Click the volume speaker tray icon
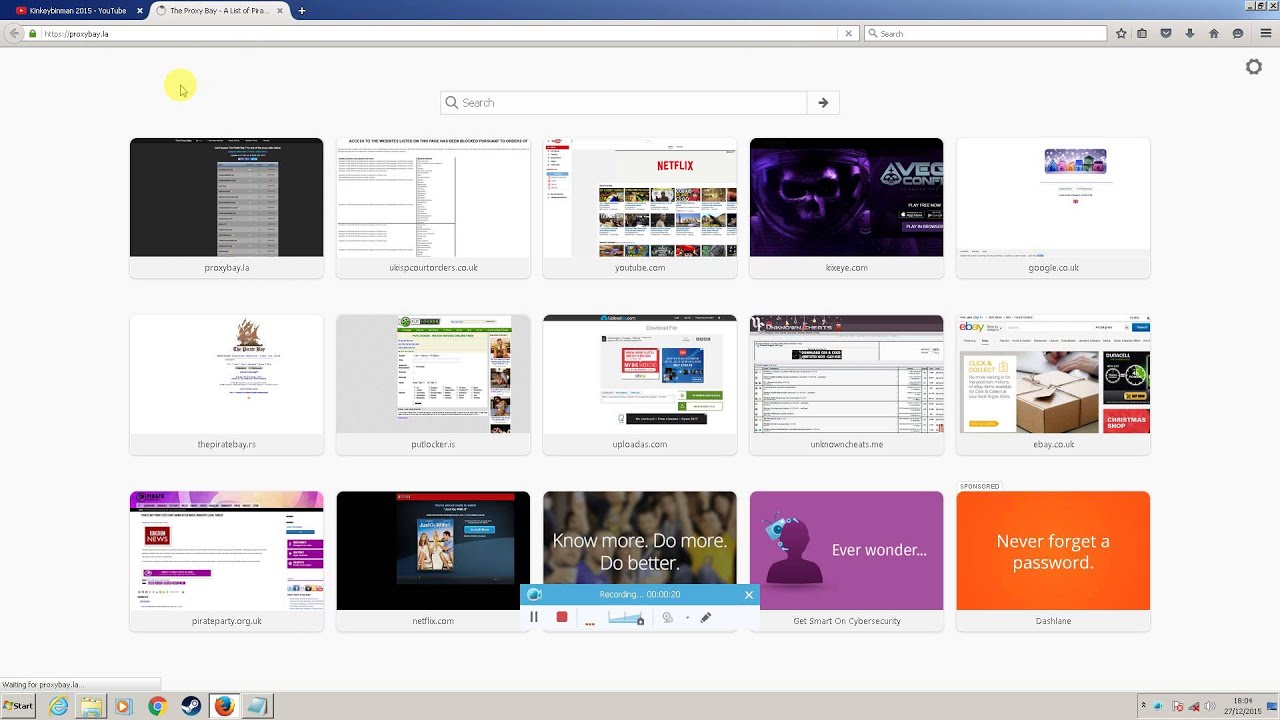Image resolution: width=1280 pixels, height=720 pixels. click(1209, 706)
